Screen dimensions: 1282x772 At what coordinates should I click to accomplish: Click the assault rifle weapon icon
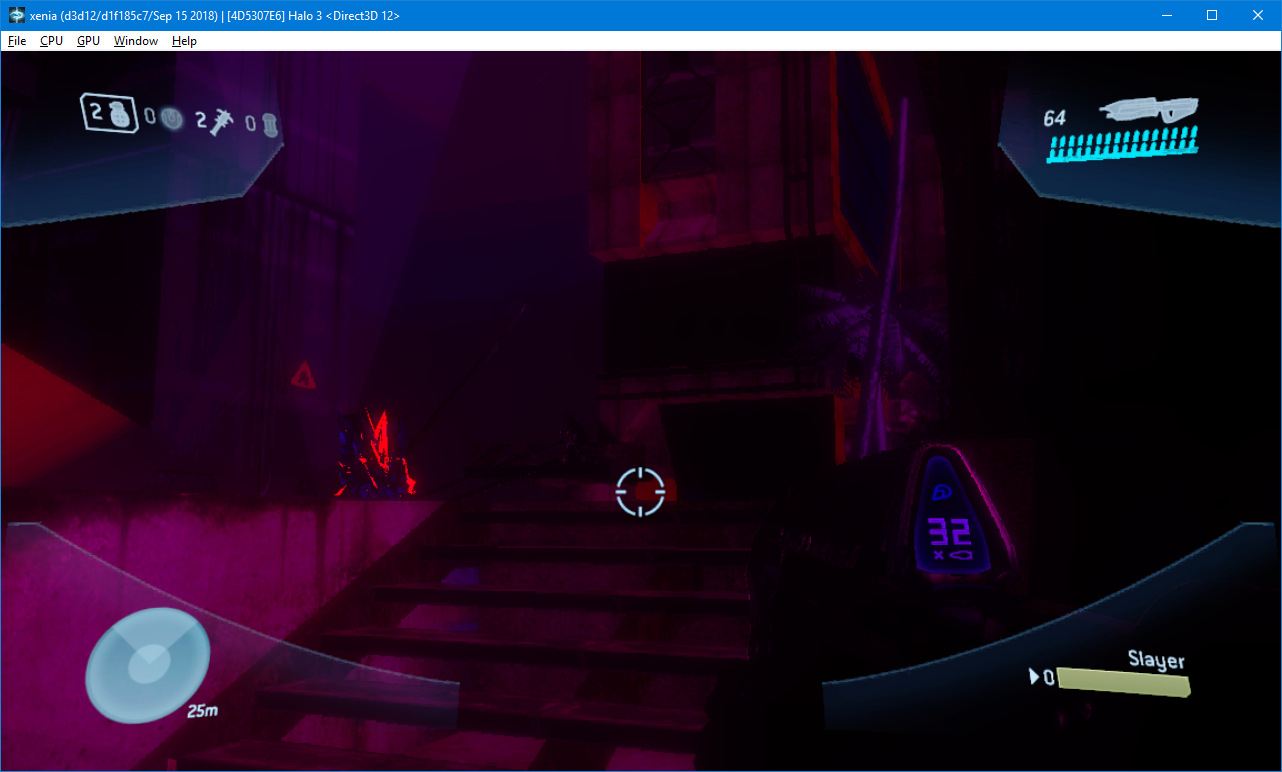click(1148, 110)
